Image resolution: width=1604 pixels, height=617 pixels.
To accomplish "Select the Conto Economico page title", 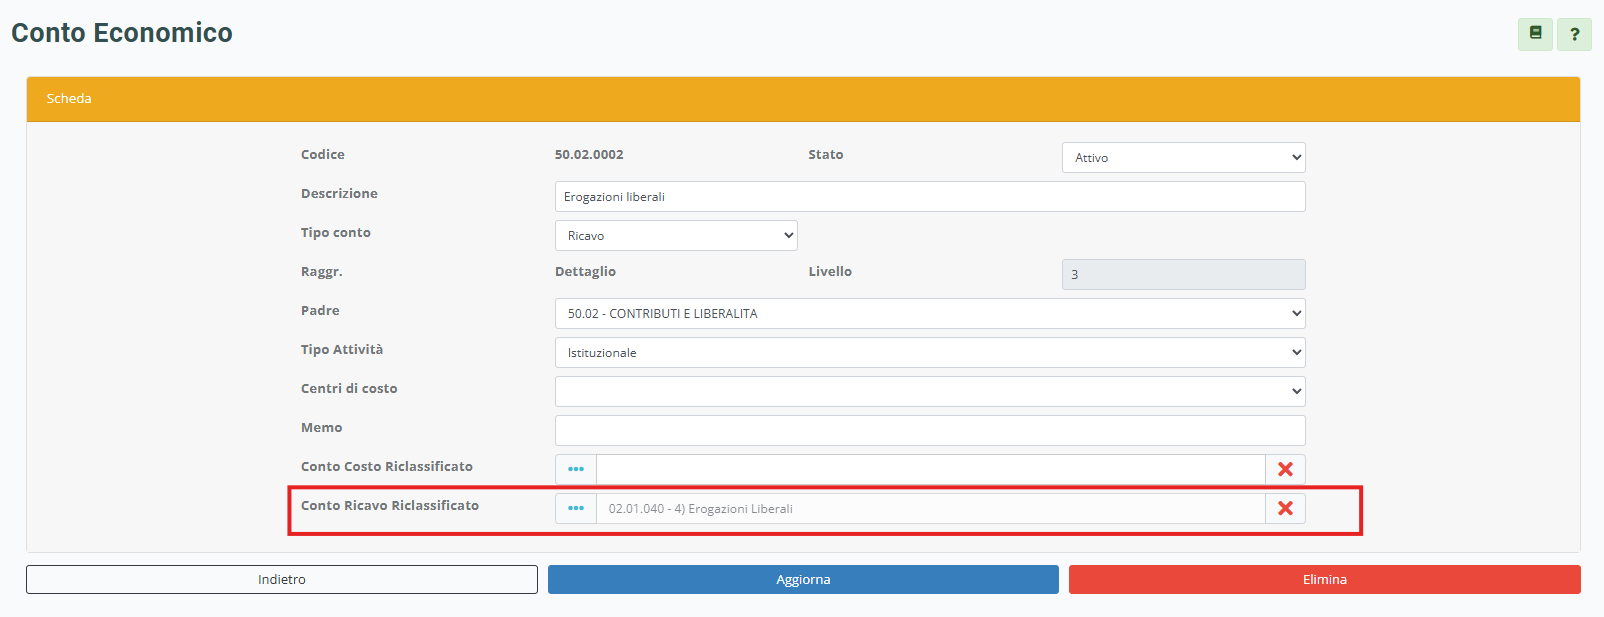I will [122, 33].
